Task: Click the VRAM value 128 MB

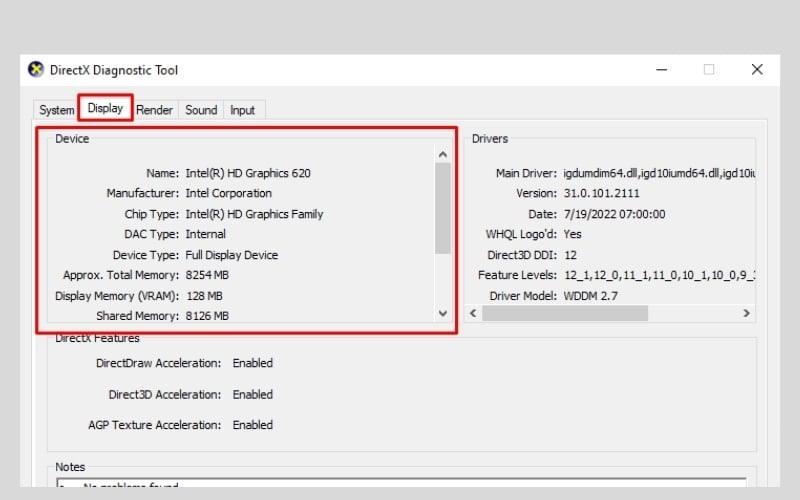Action: pyautogui.click(x=204, y=296)
